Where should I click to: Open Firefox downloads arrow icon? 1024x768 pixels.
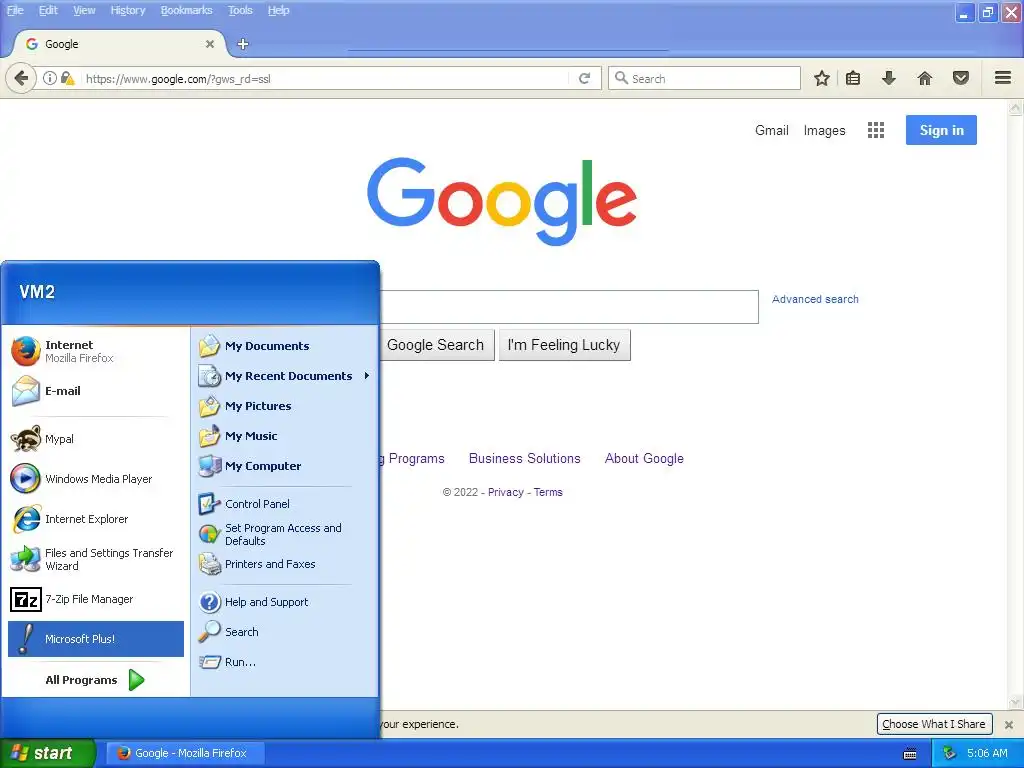[x=889, y=79]
